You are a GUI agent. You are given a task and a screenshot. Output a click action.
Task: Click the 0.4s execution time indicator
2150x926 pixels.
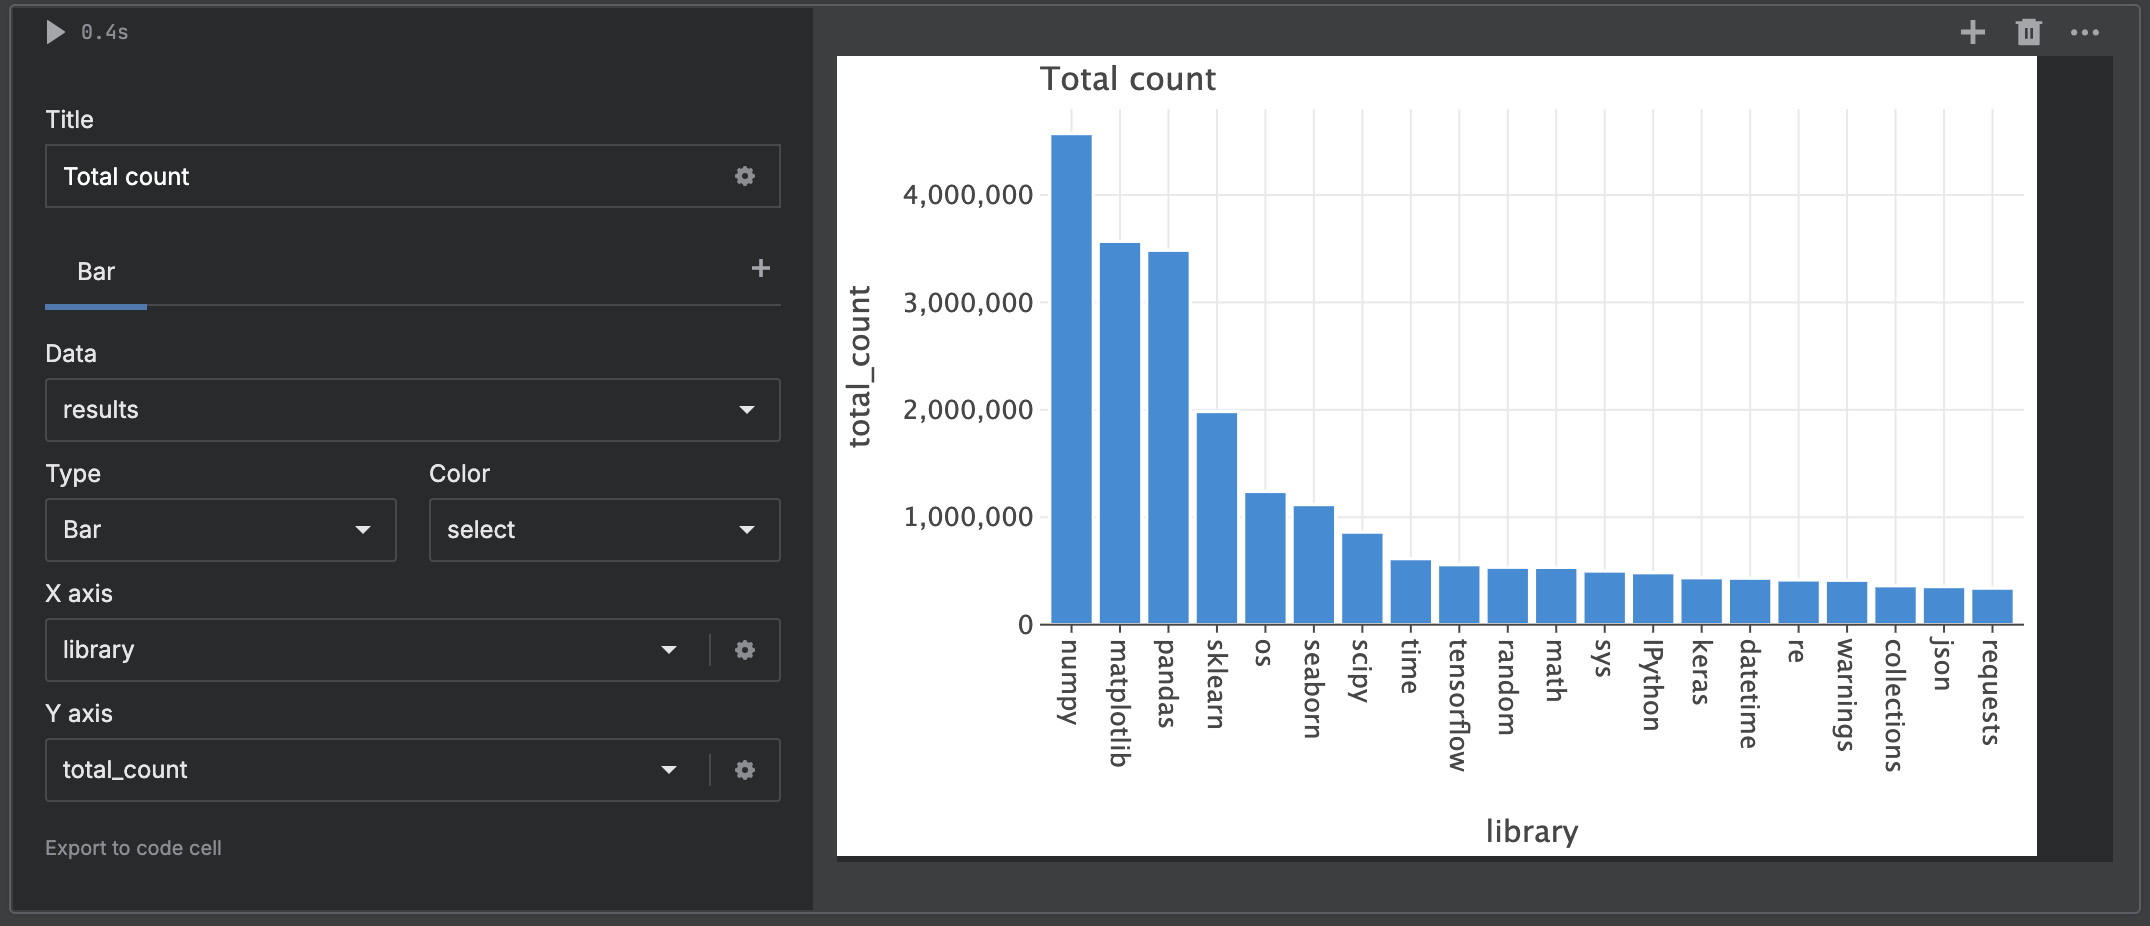tap(105, 32)
